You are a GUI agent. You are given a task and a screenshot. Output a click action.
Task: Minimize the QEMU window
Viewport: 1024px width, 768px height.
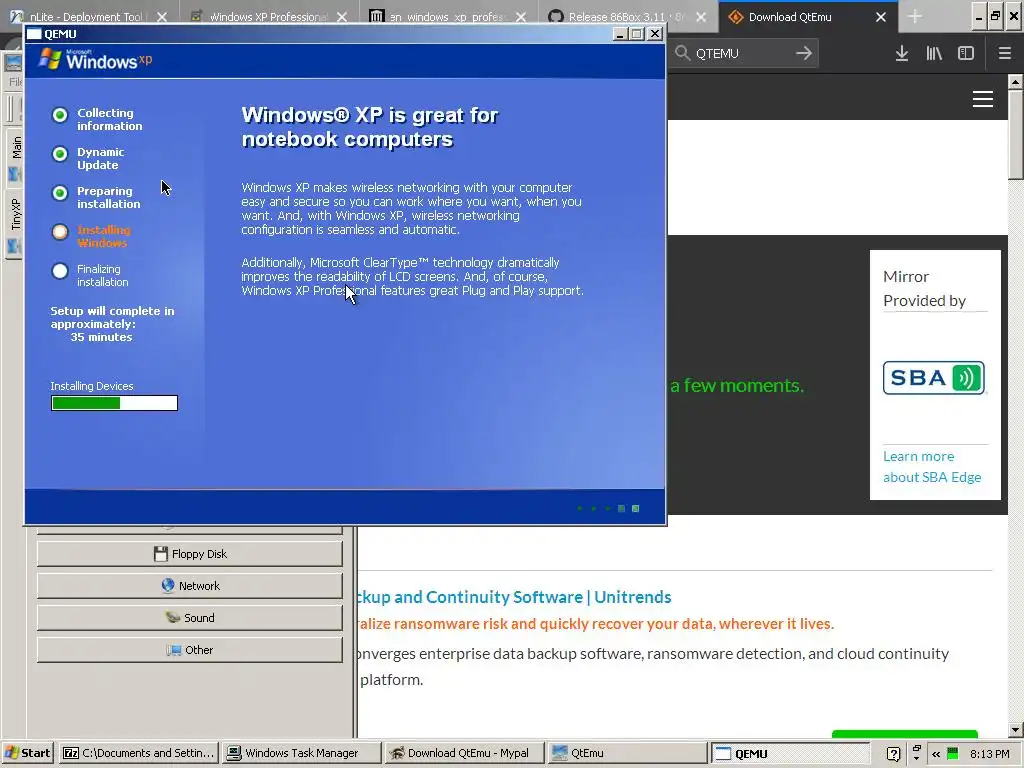(621, 34)
